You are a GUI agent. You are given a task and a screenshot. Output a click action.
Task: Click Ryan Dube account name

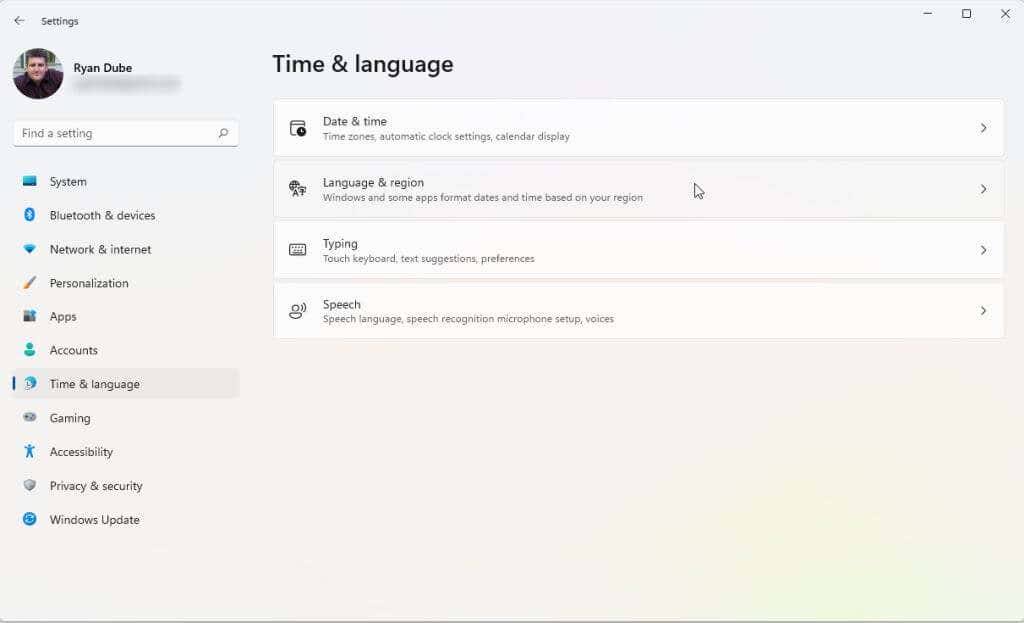[103, 68]
